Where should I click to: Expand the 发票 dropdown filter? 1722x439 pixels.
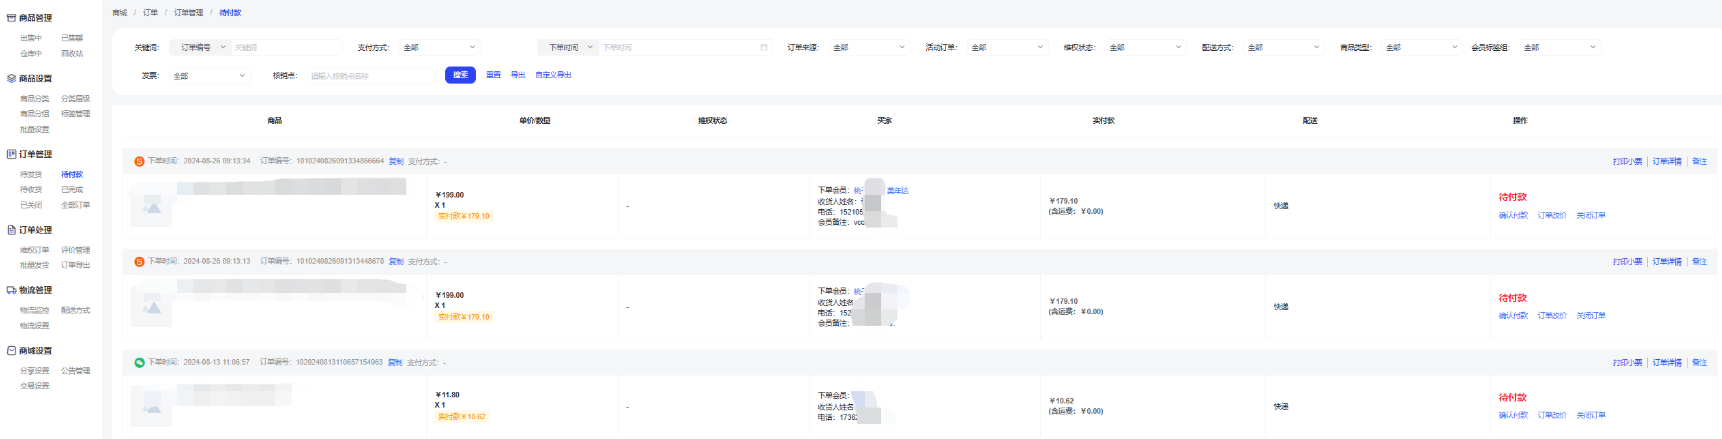(x=208, y=76)
